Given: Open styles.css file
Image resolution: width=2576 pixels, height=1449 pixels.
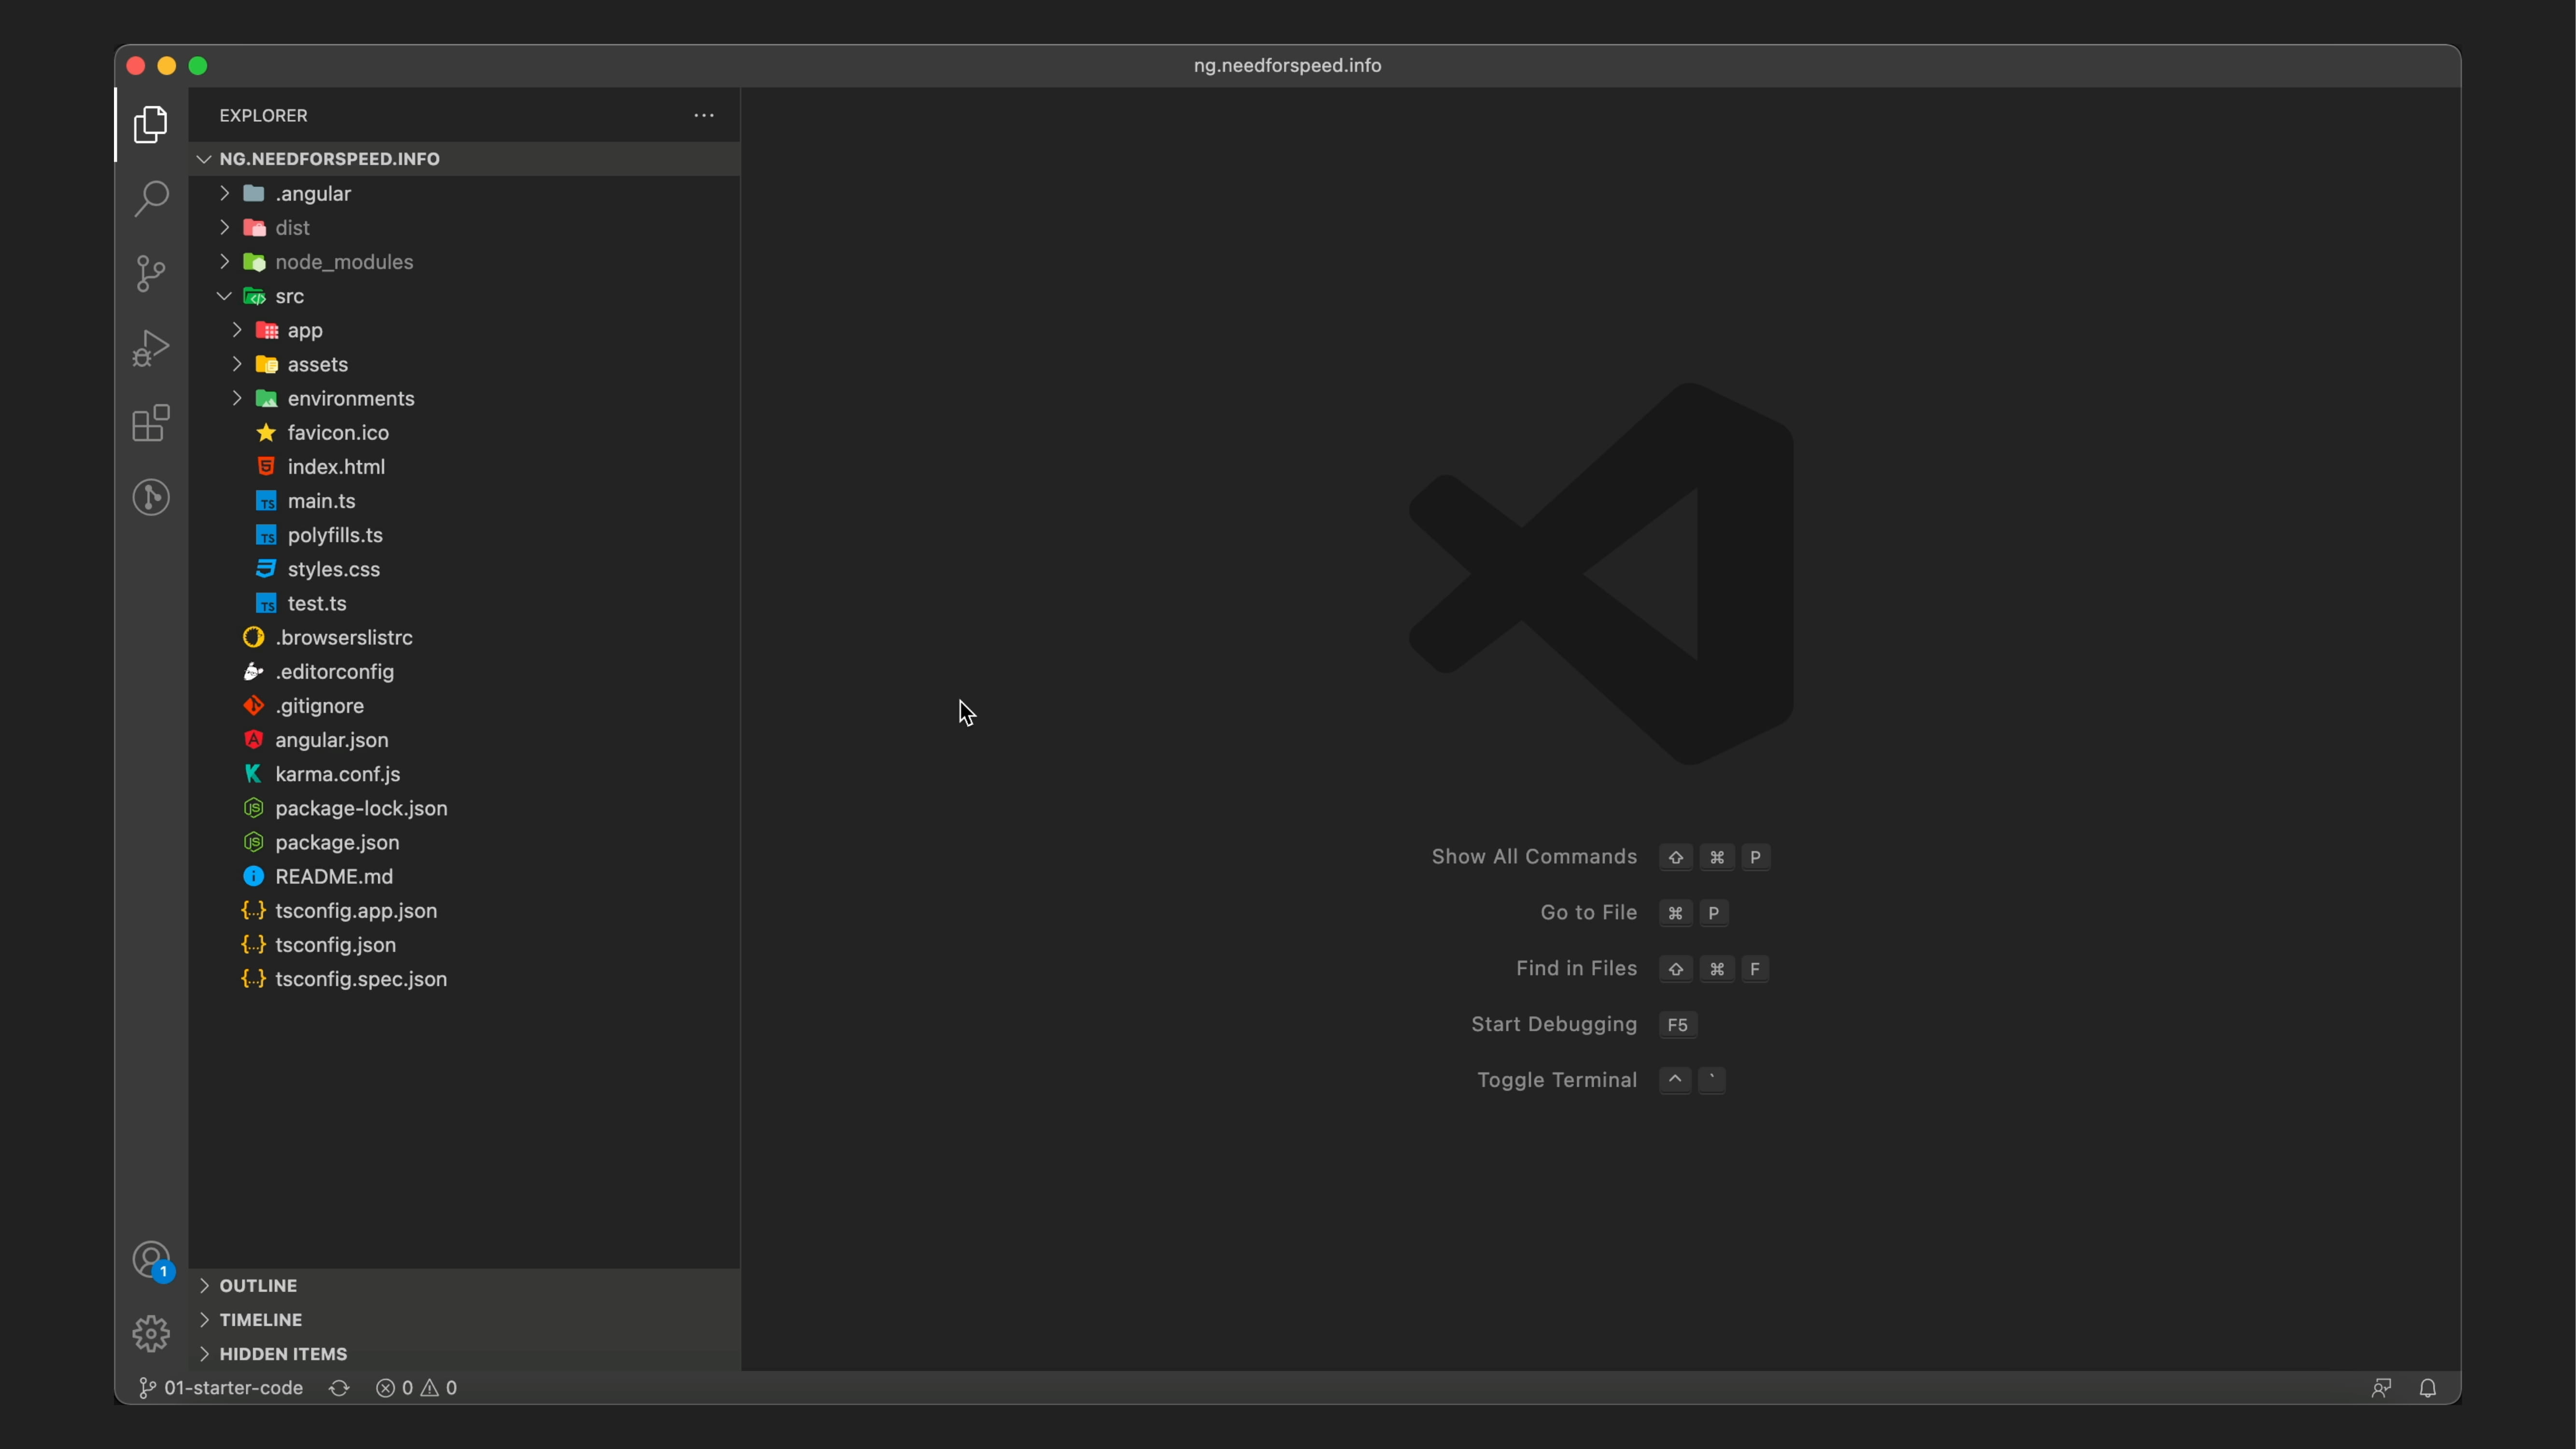Looking at the screenshot, I should 465,569.
